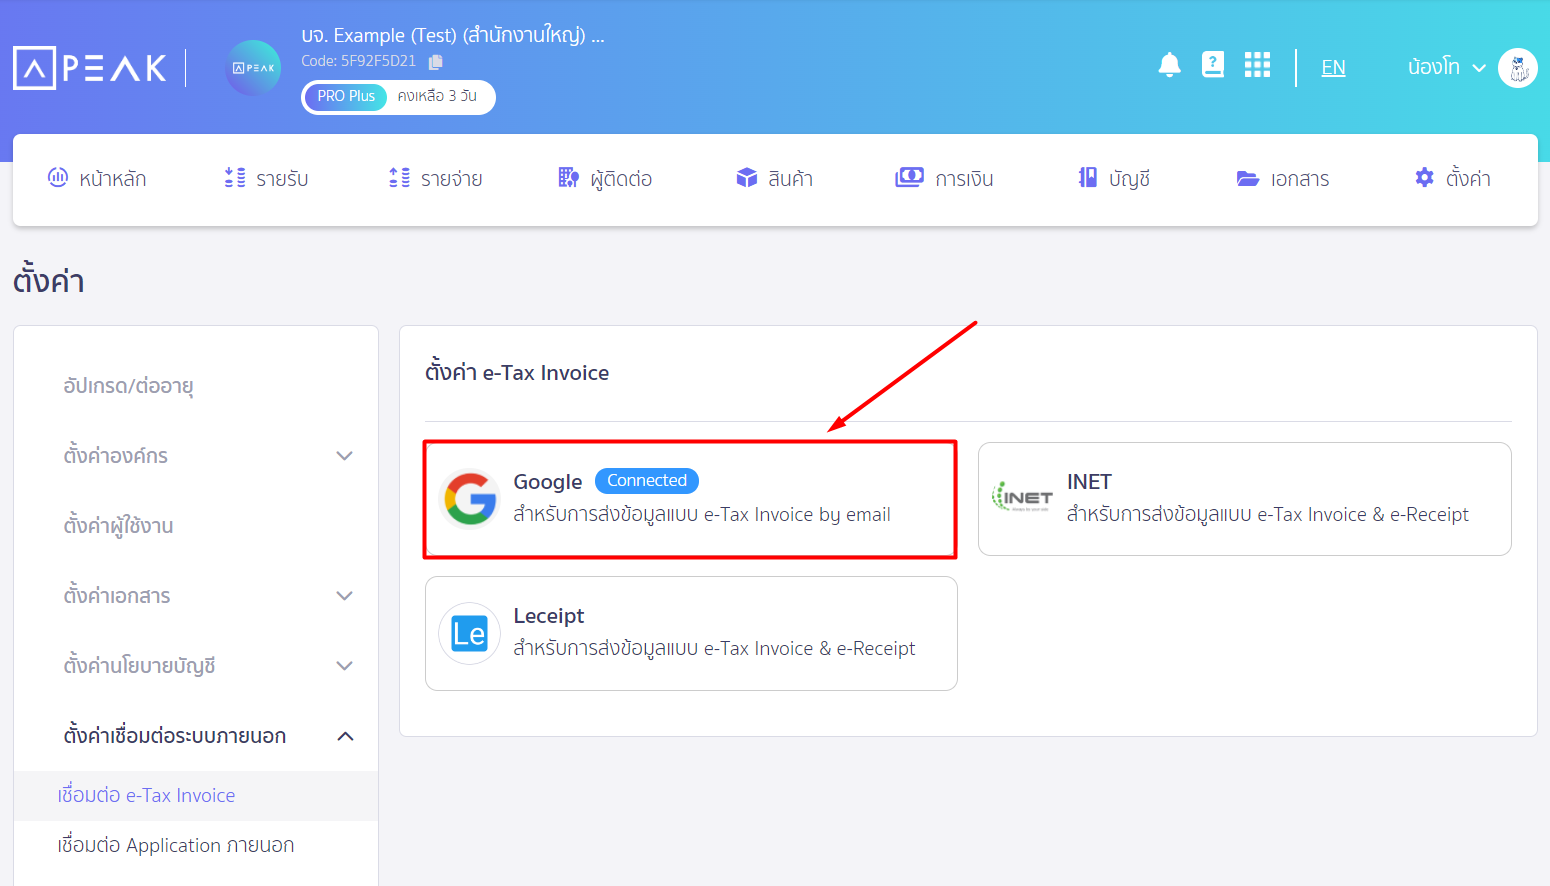Open ตั้งค่า via the gear icon

point(1424,177)
